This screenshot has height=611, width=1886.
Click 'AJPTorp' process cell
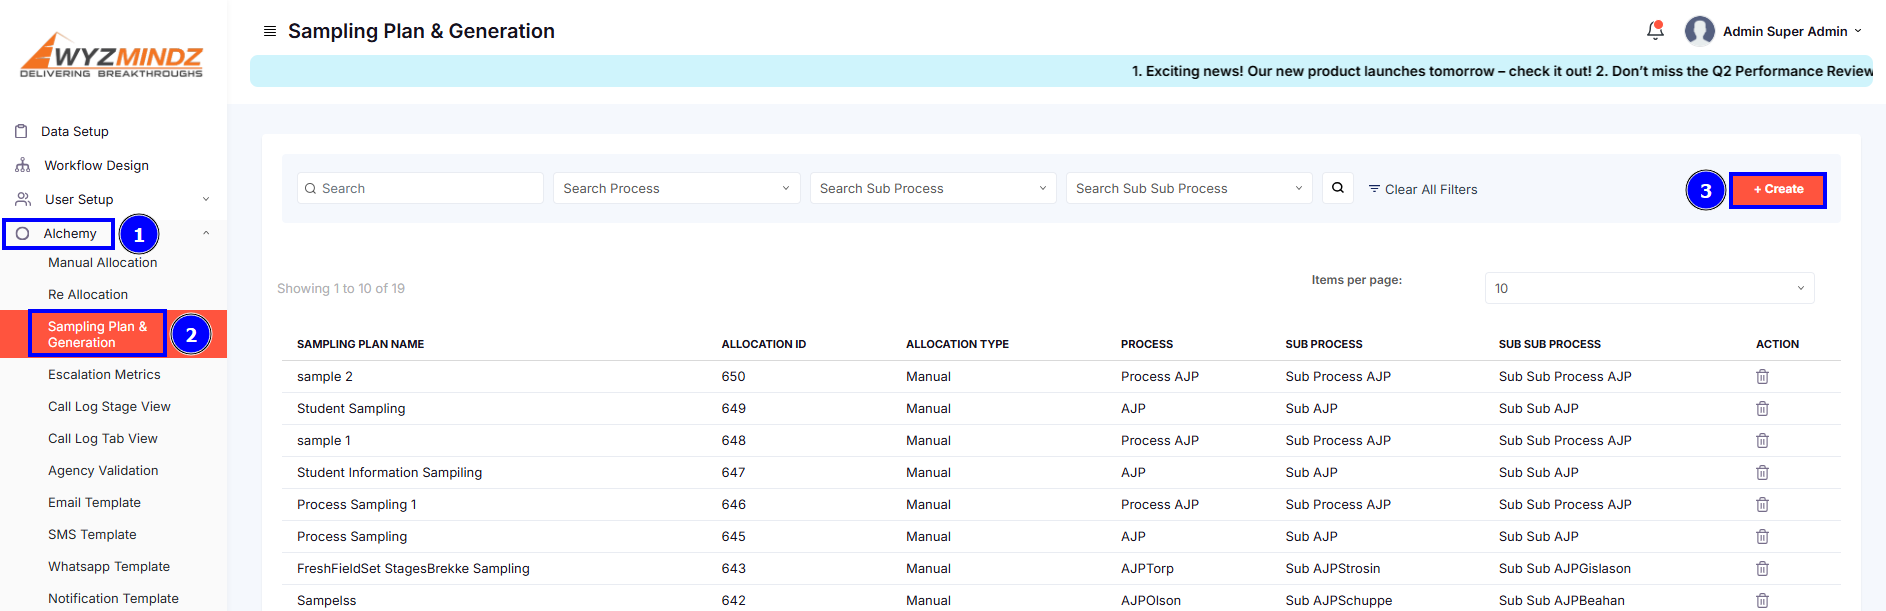click(1147, 569)
